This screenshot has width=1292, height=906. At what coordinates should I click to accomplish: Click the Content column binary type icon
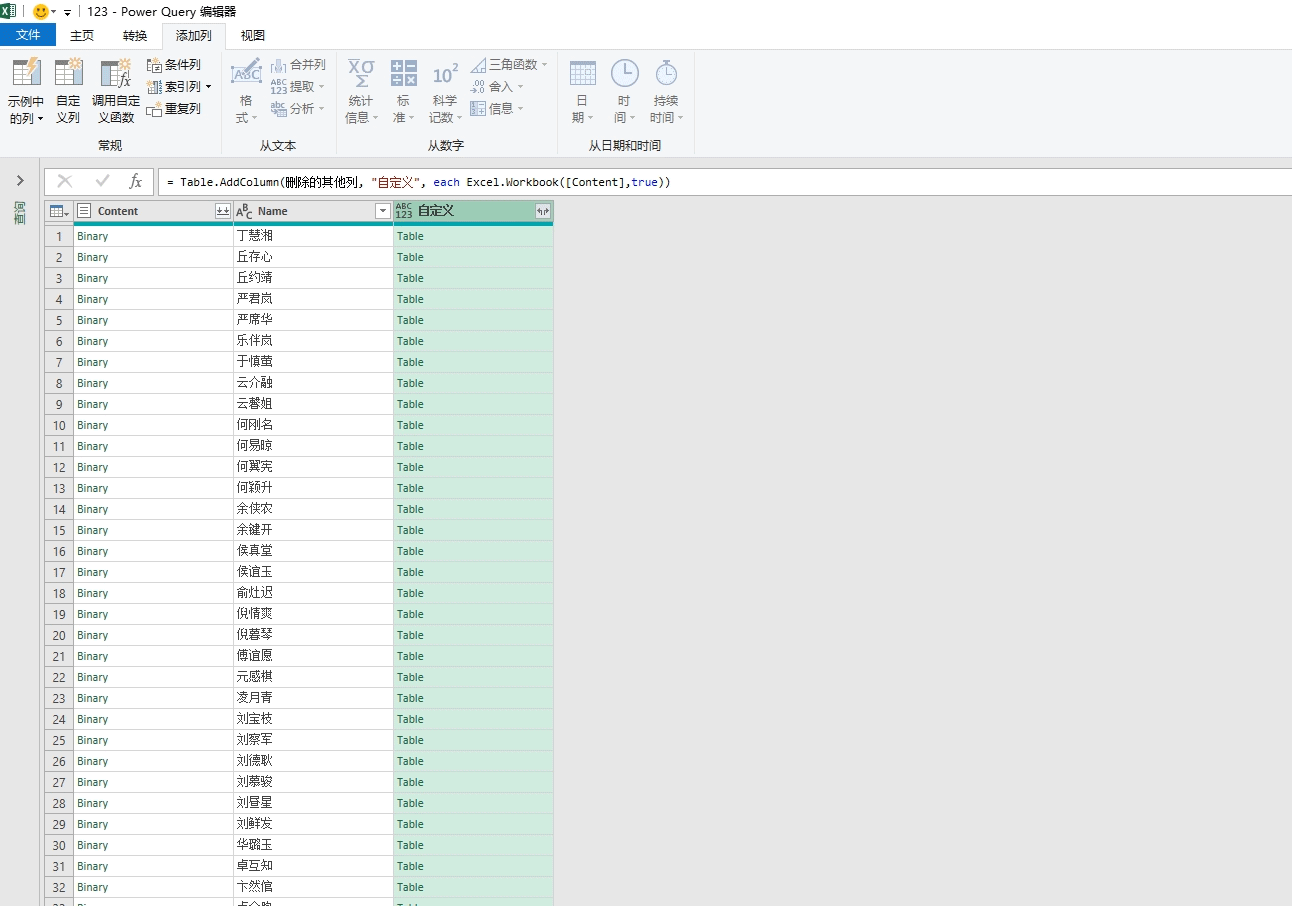[x=84, y=211]
